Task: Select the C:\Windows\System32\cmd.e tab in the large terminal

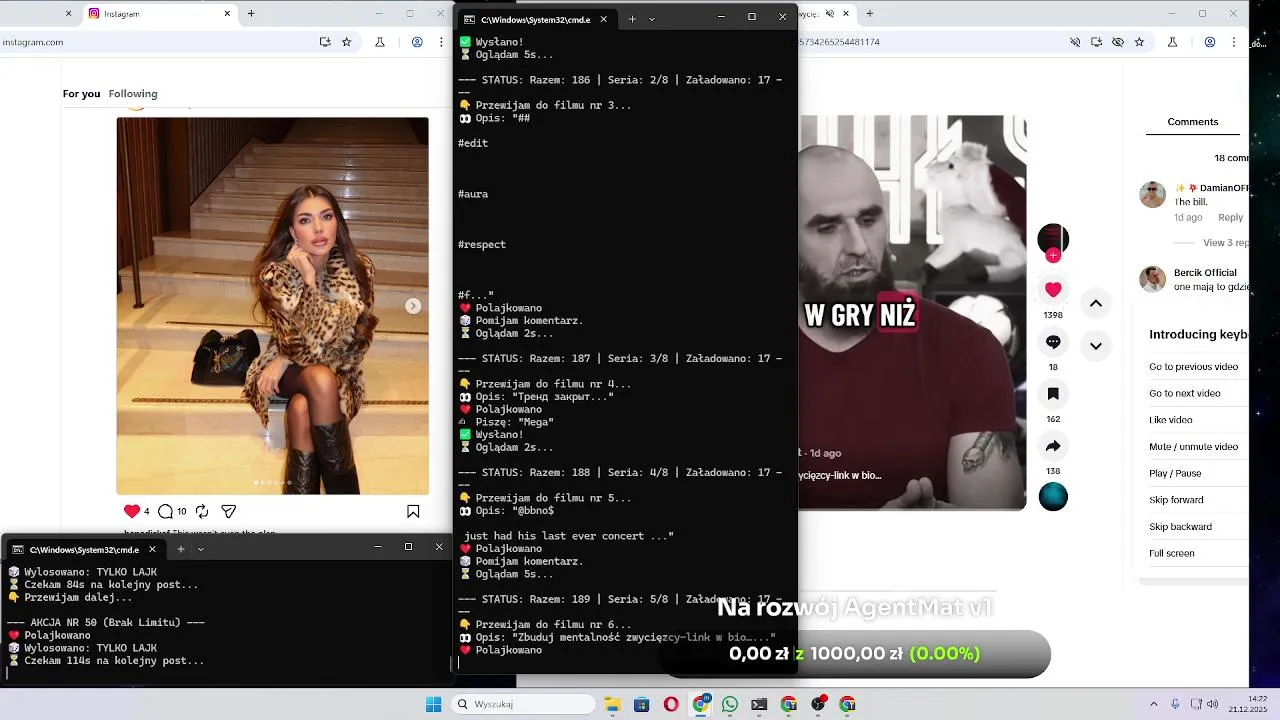Action: point(537,19)
